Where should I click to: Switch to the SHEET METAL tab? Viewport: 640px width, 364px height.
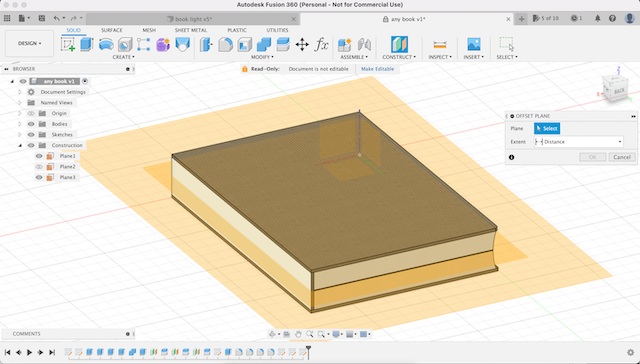(x=191, y=30)
